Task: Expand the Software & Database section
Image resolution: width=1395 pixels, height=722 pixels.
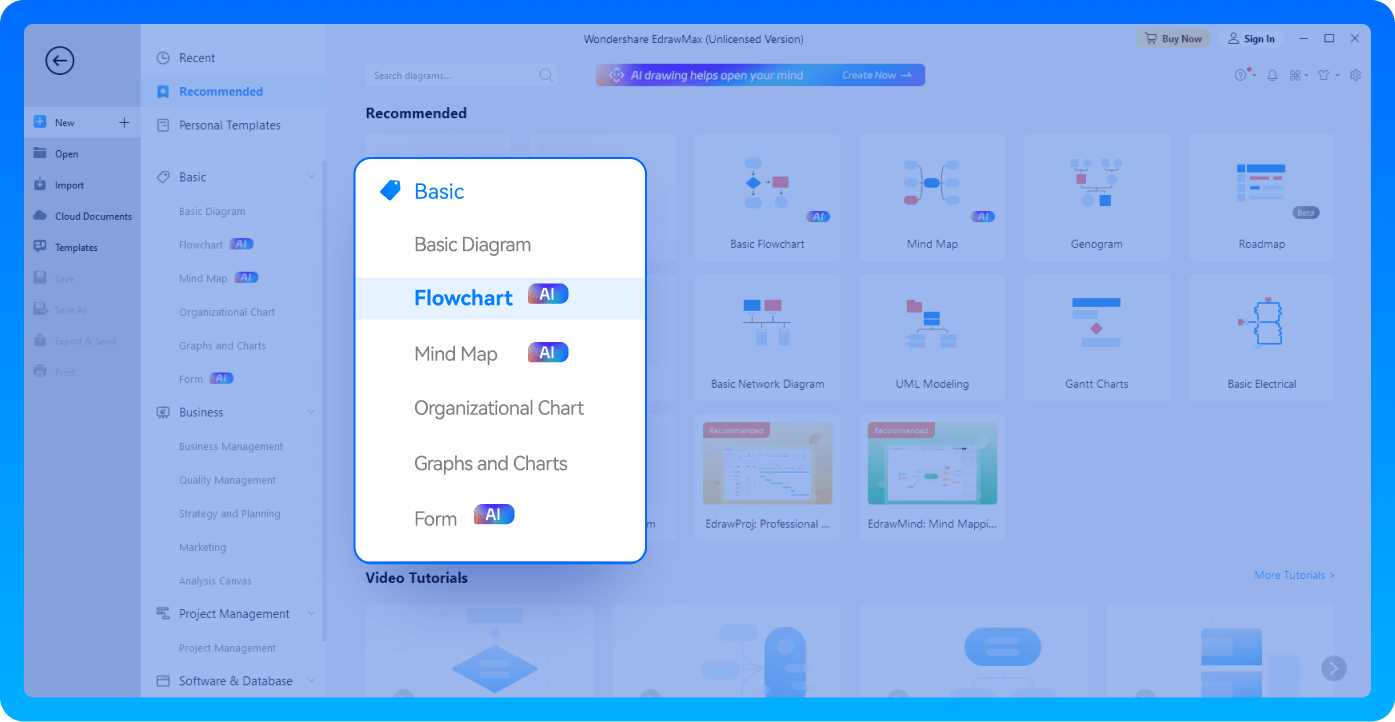Action: (311, 680)
